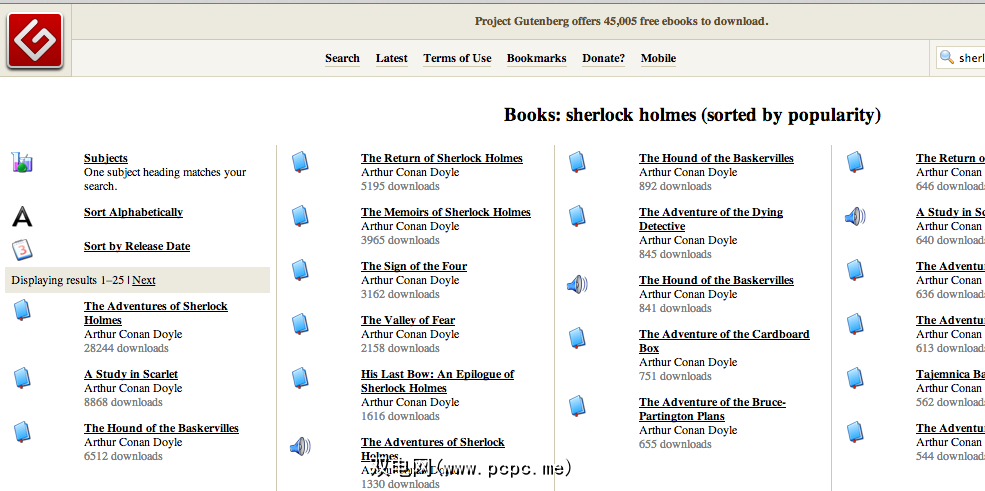This screenshot has height=491, width=985.
Task: Click into the search field containing sherlock
Action: point(961,58)
